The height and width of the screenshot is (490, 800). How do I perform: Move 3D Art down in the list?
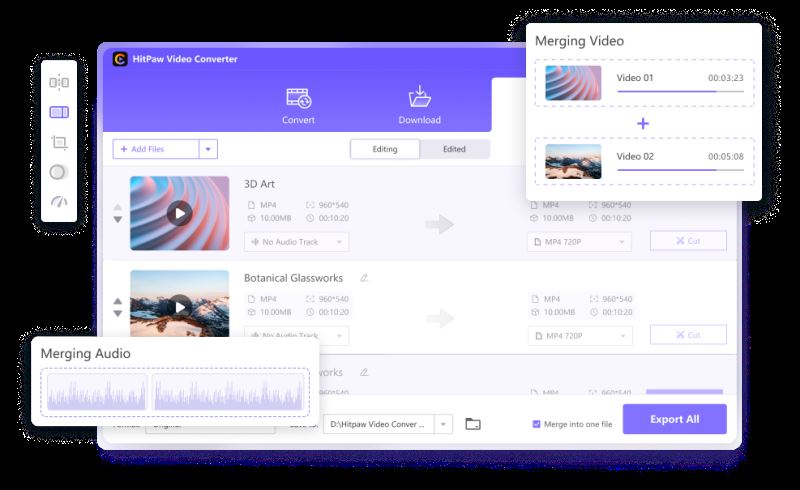tap(118, 219)
